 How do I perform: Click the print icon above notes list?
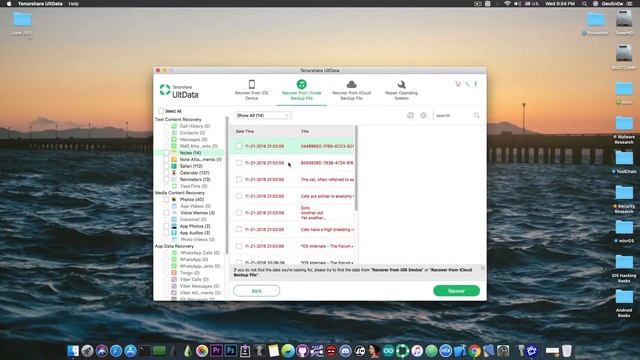410,116
